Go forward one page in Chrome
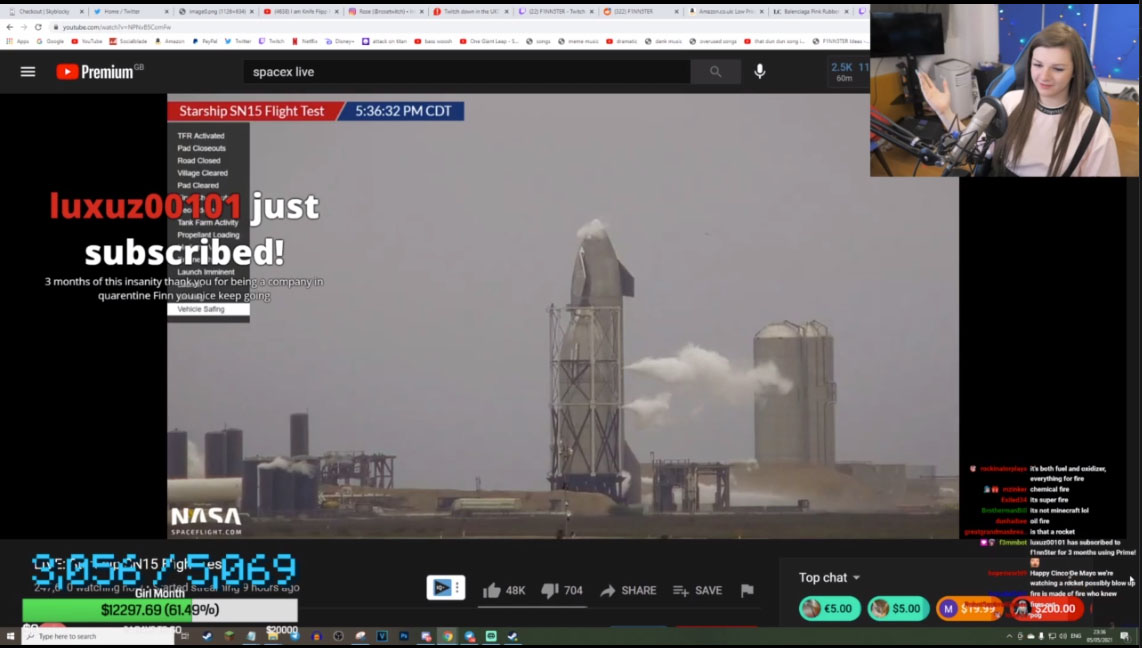The width and height of the screenshot is (1142, 648). coord(23,27)
